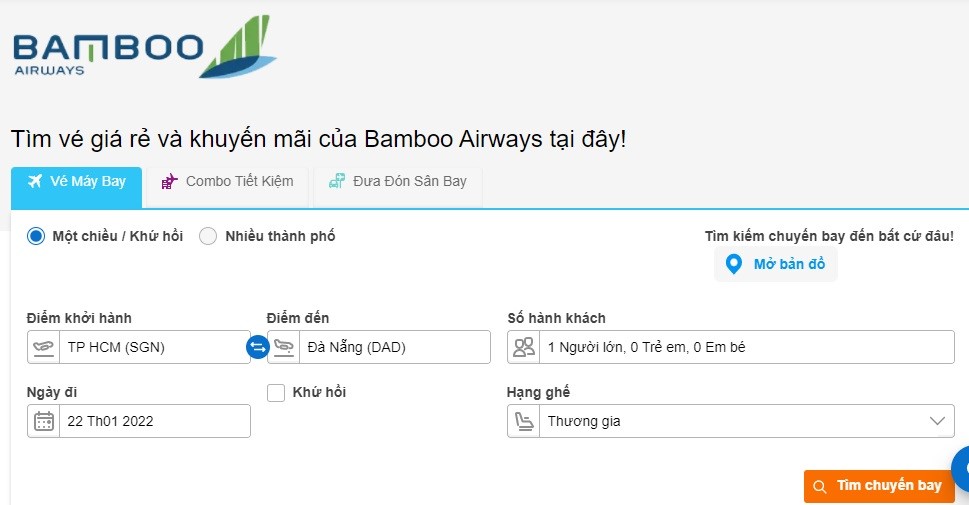
Task: Expand the Hạng ghế dropdown arrow
Action: pyautogui.click(x=937, y=421)
